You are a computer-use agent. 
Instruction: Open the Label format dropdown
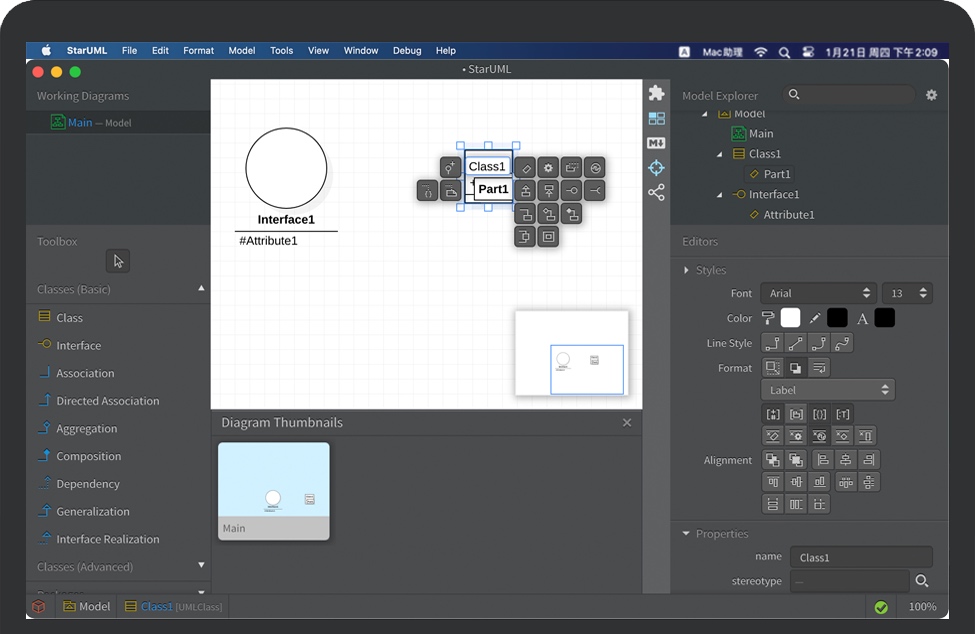827,390
